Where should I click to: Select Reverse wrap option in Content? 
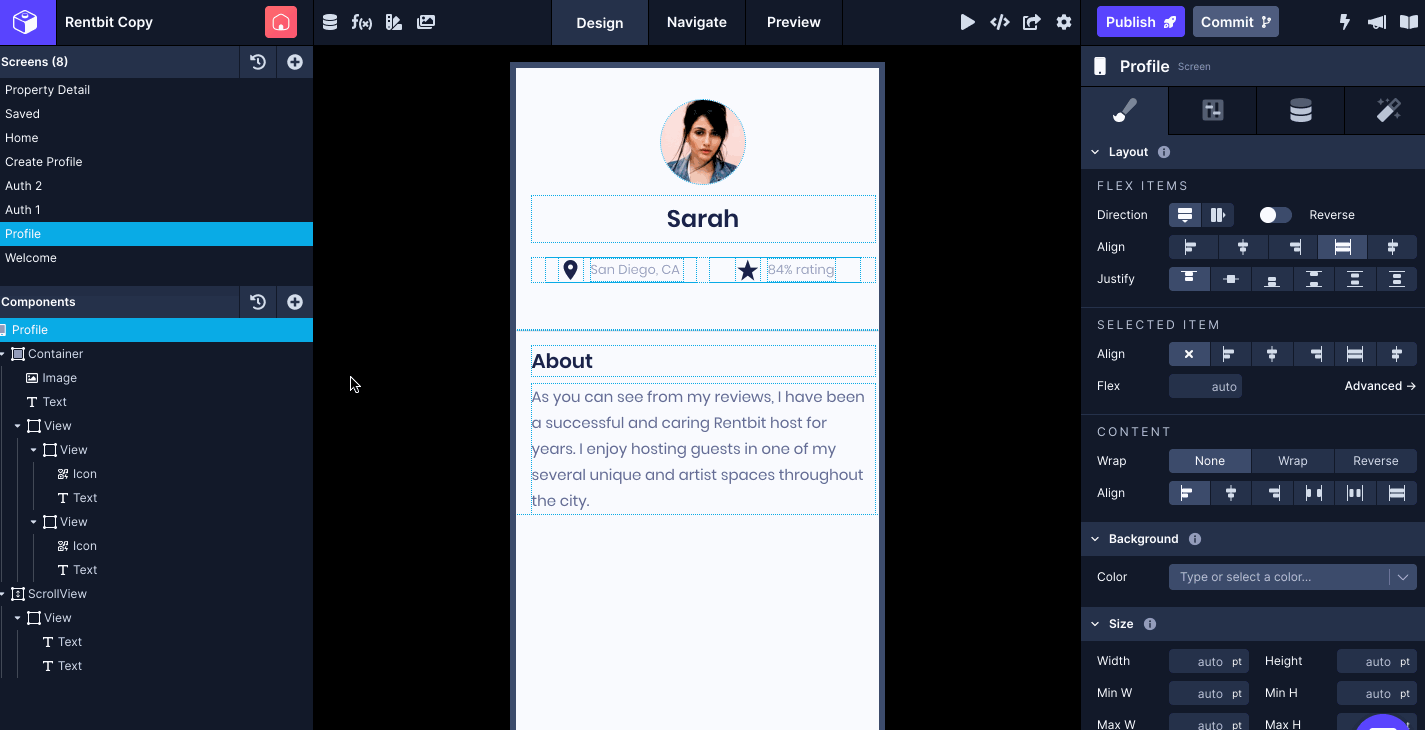coord(1376,461)
